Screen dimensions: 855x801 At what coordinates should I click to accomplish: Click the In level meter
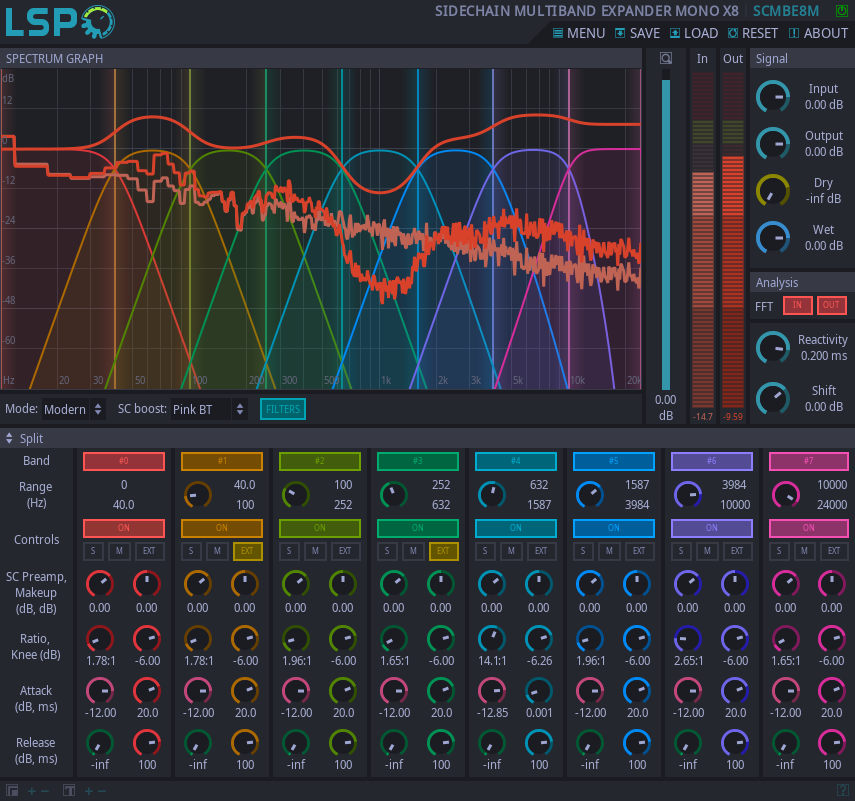point(703,240)
